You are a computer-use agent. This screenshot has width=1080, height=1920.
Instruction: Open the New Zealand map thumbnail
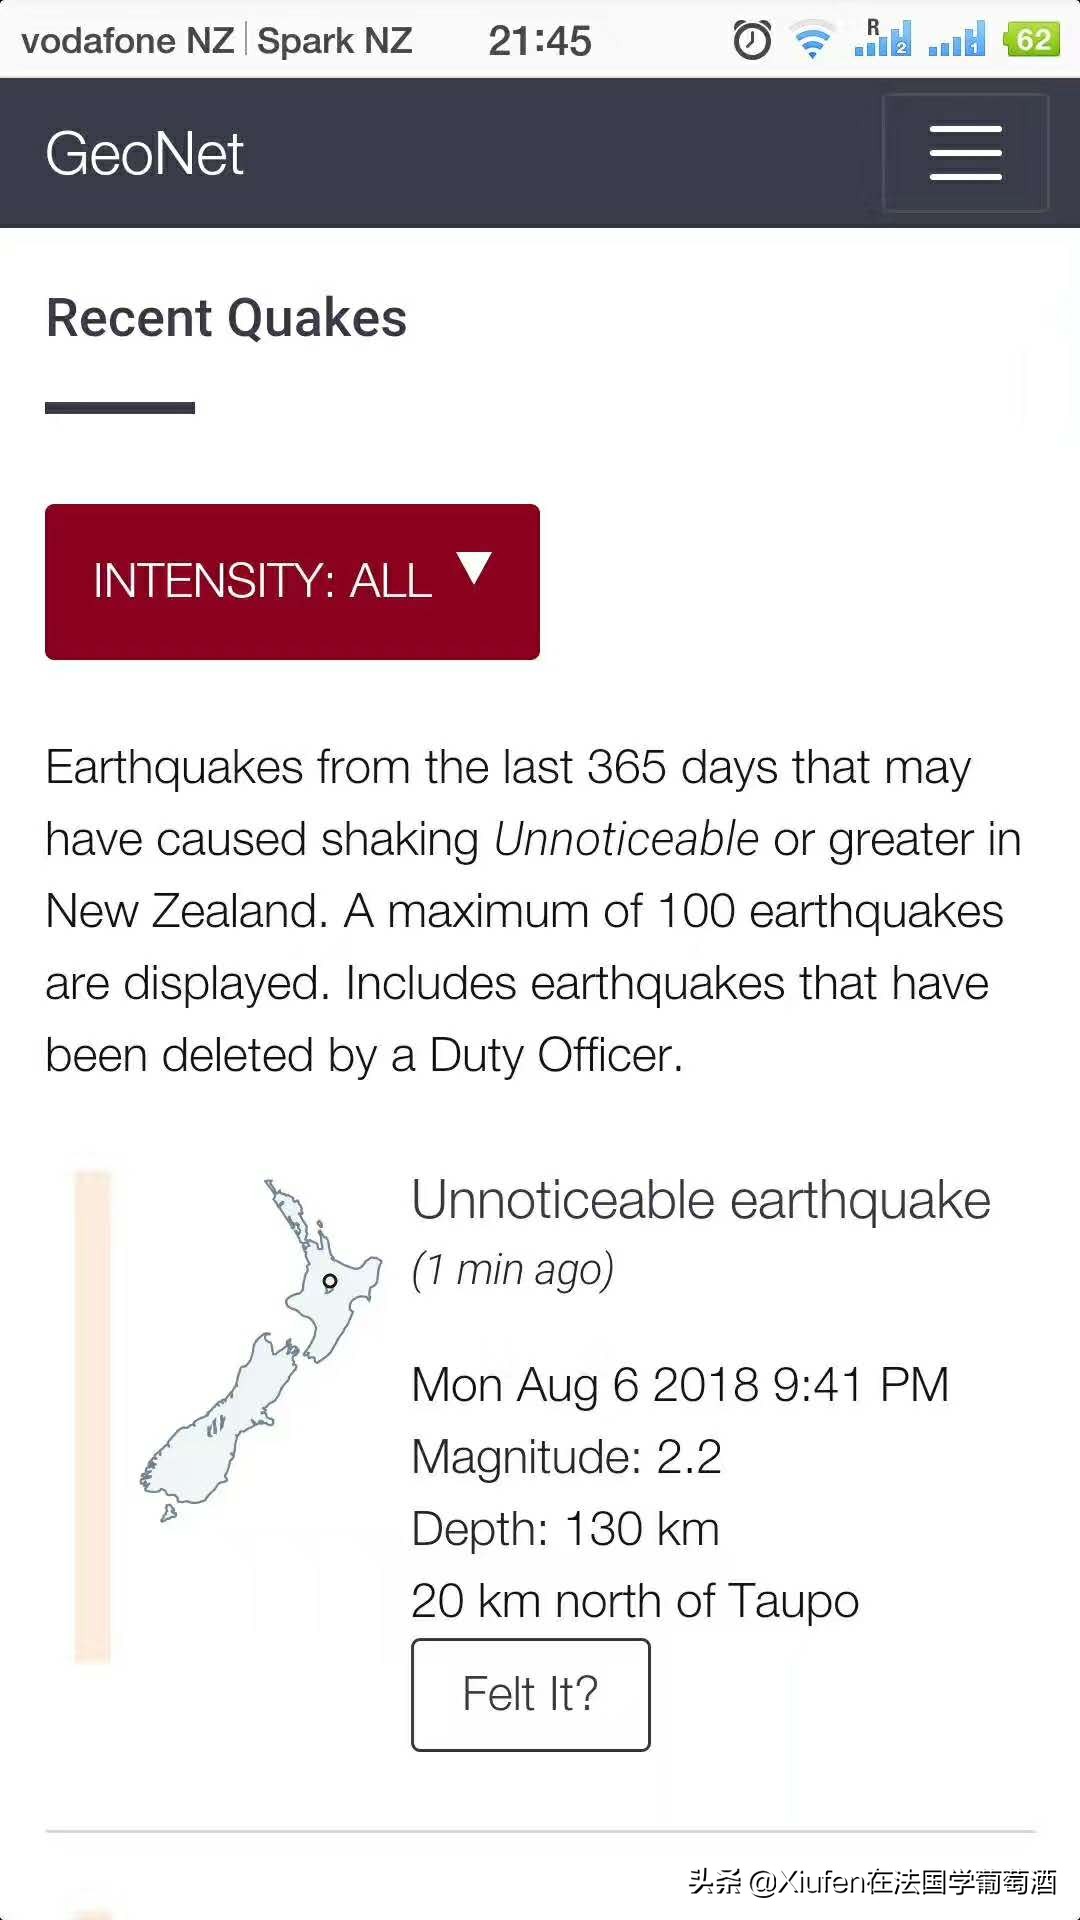coord(260,1350)
